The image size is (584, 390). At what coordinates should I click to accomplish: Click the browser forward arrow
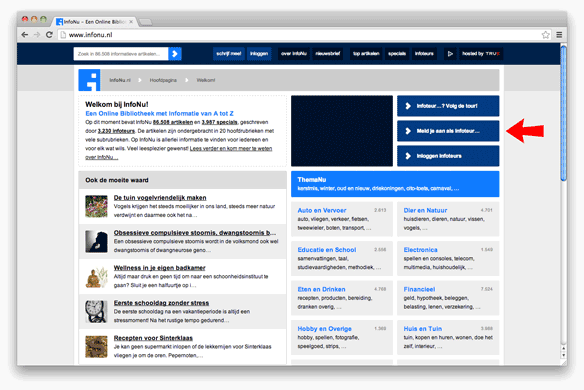point(37,35)
